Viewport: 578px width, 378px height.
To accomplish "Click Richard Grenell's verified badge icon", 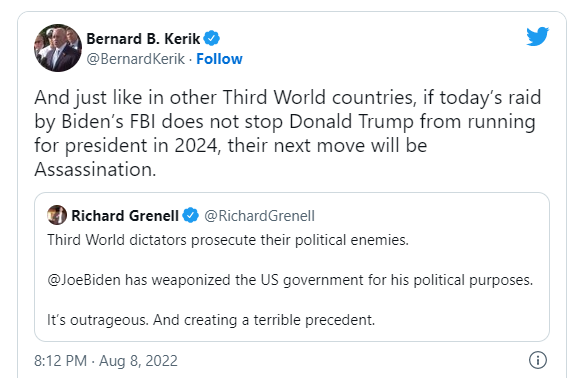I will 191,215.
